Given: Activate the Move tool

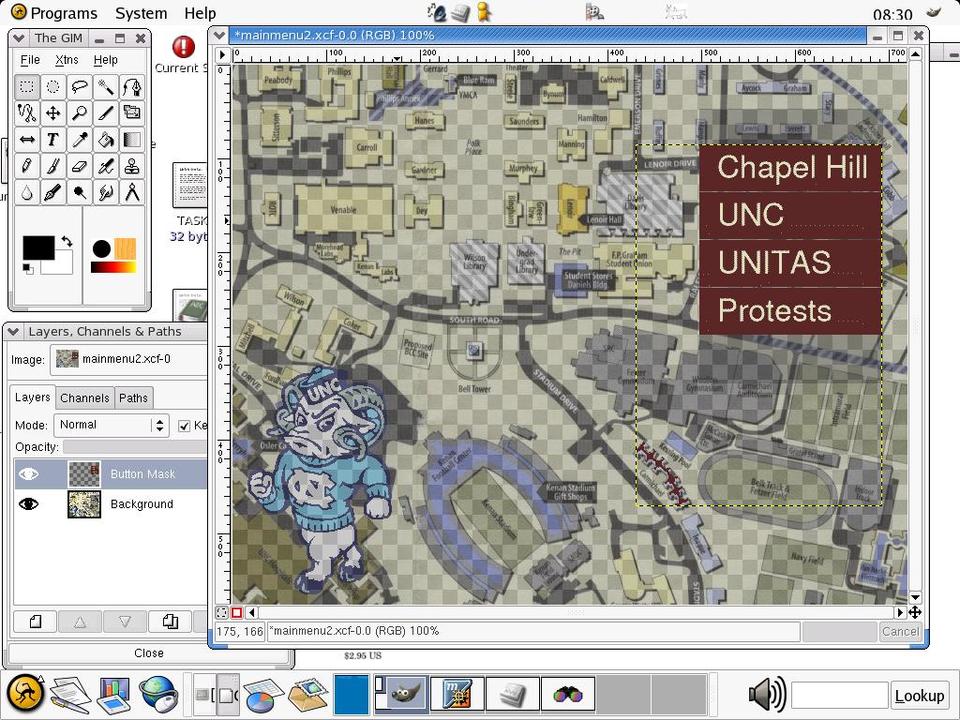Looking at the screenshot, I should click(x=53, y=113).
